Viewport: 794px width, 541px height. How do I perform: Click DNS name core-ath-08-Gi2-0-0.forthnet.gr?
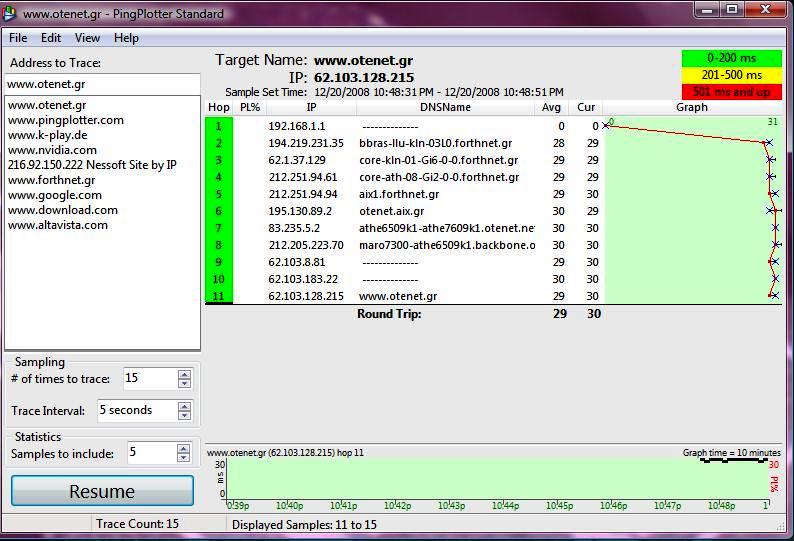(x=439, y=177)
